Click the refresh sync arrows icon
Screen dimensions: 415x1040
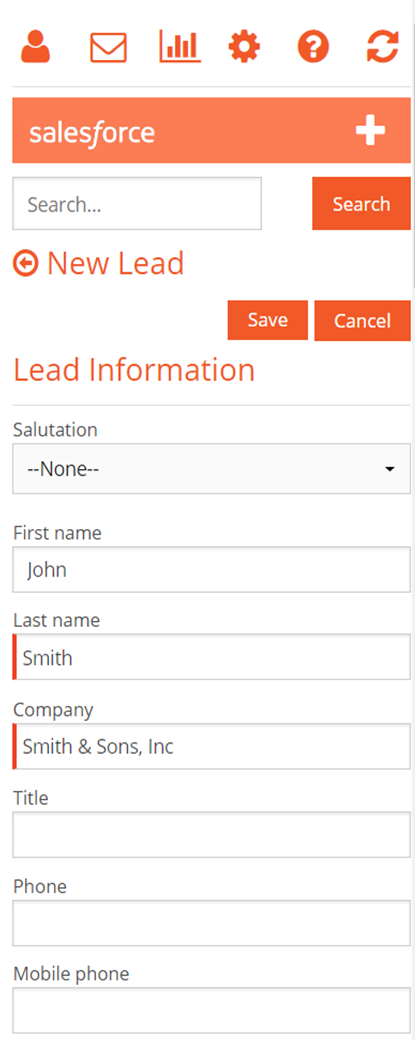pyautogui.click(x=383, y=48)
